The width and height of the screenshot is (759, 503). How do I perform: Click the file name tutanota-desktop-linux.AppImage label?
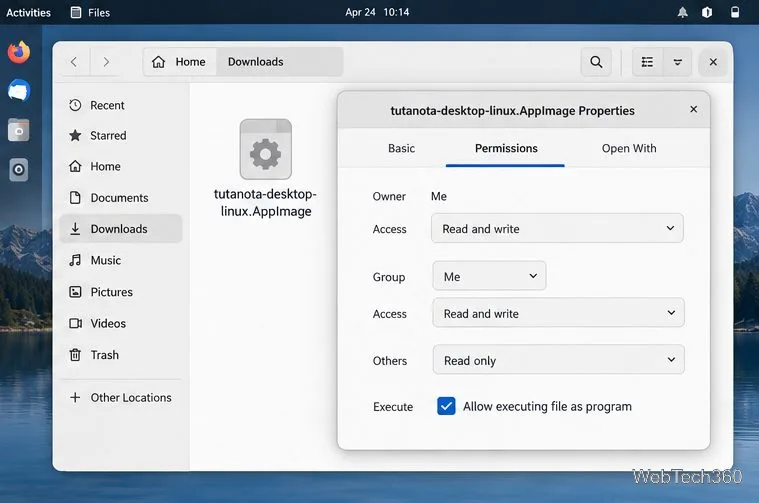(266, 202)
